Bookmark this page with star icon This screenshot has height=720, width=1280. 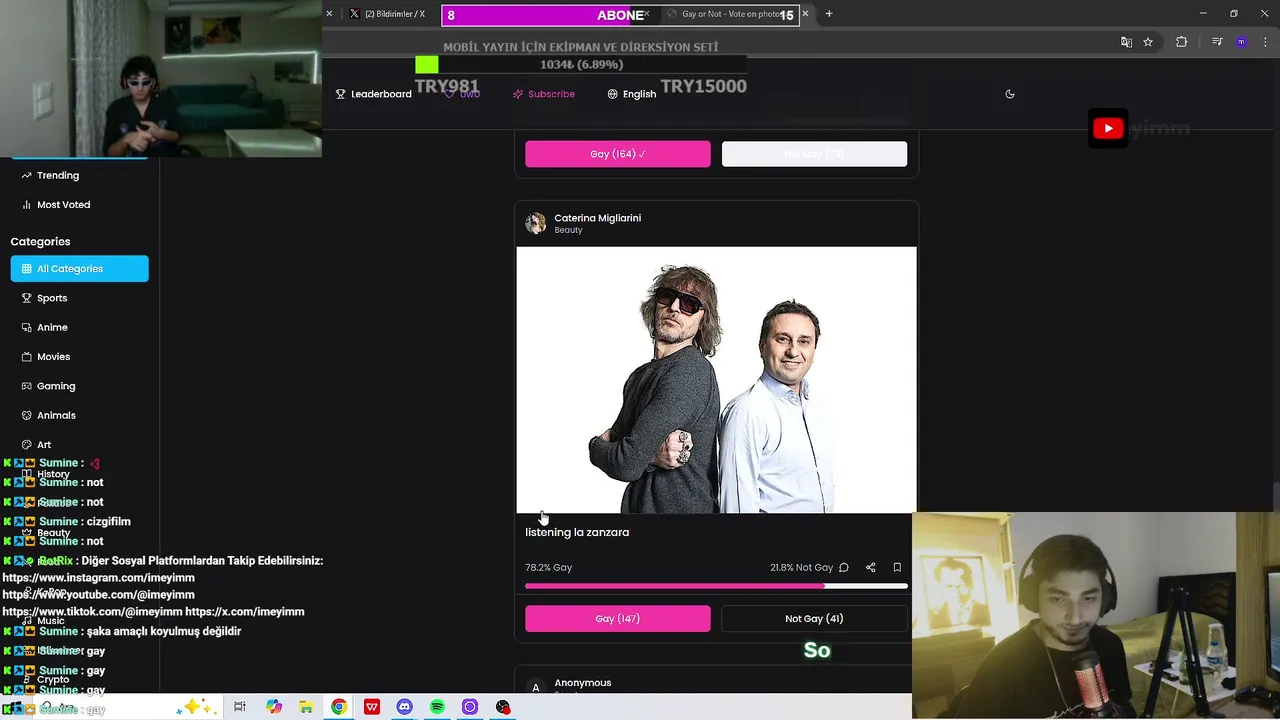point(1148,42)
